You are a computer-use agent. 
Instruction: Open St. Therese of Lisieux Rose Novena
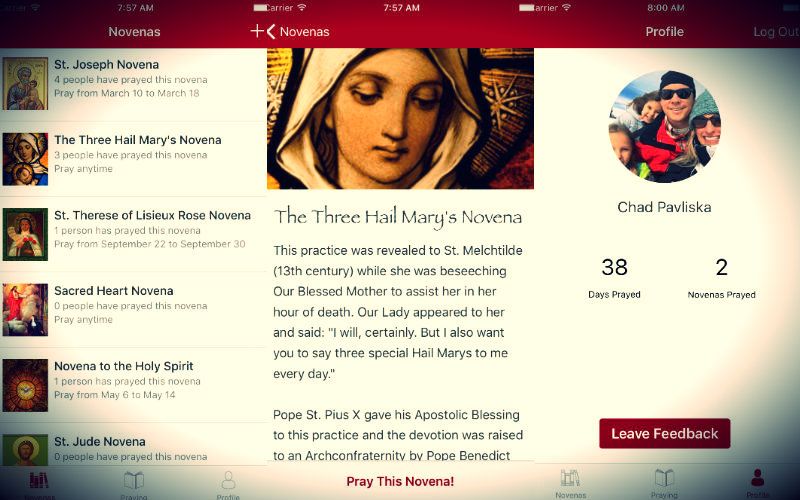click(133, 229)
